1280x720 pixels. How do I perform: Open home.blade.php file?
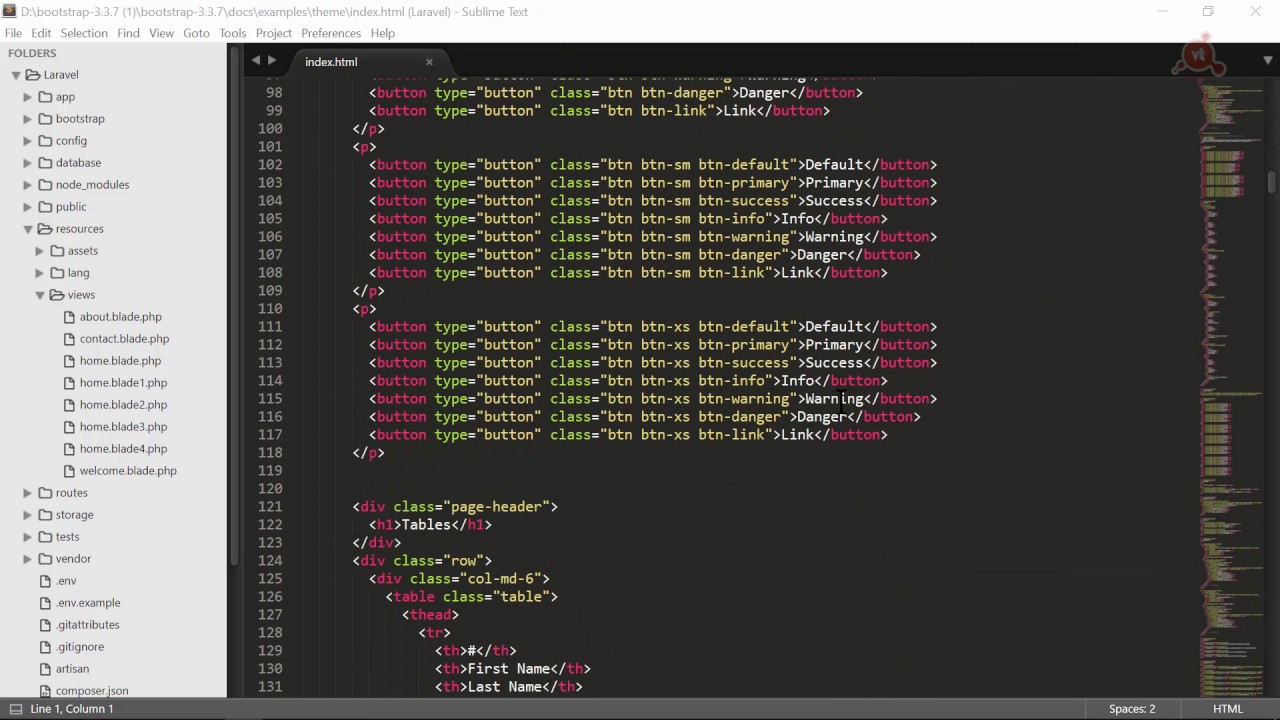click(120, 361)
